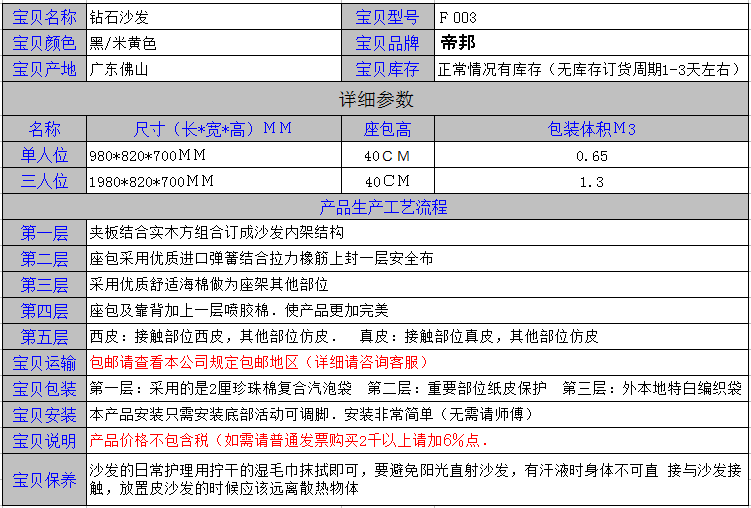
Task: Select the 宝贝运输 row label
Action: 45,362
